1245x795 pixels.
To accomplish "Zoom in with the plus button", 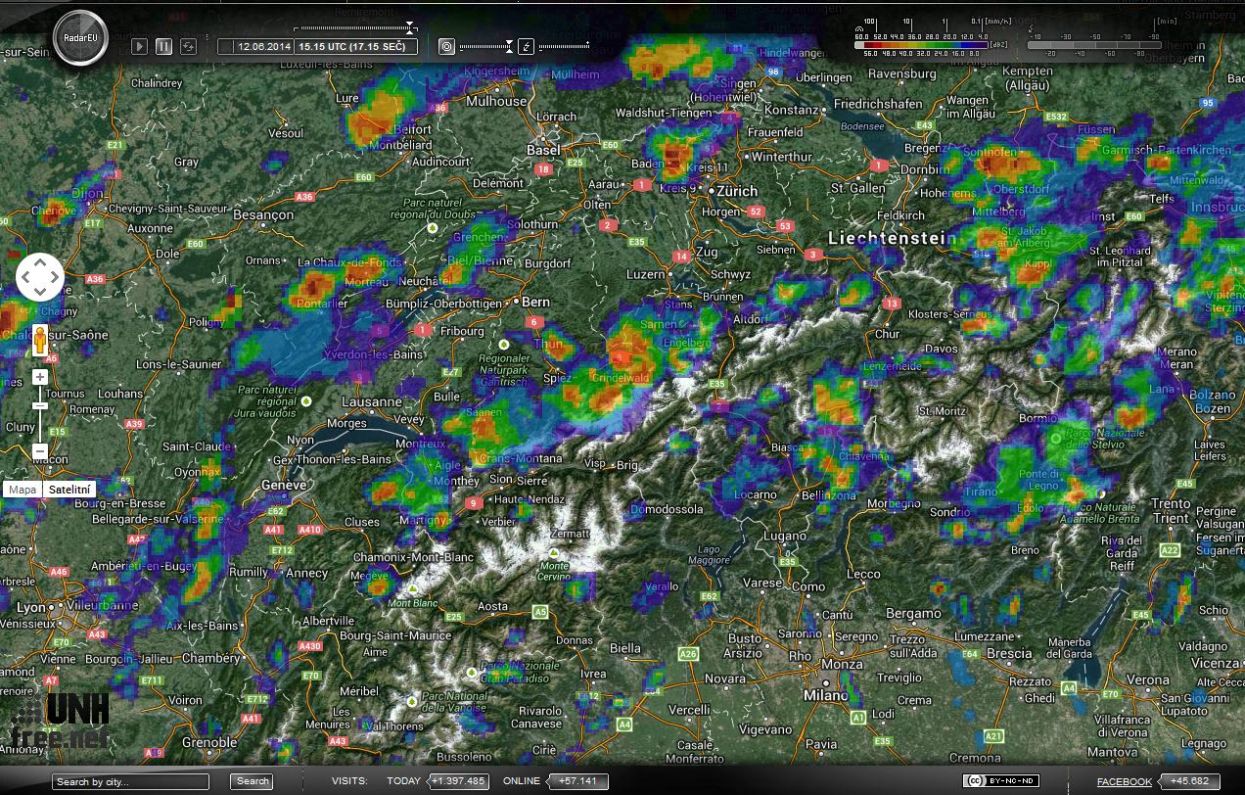I will point(40,377).
